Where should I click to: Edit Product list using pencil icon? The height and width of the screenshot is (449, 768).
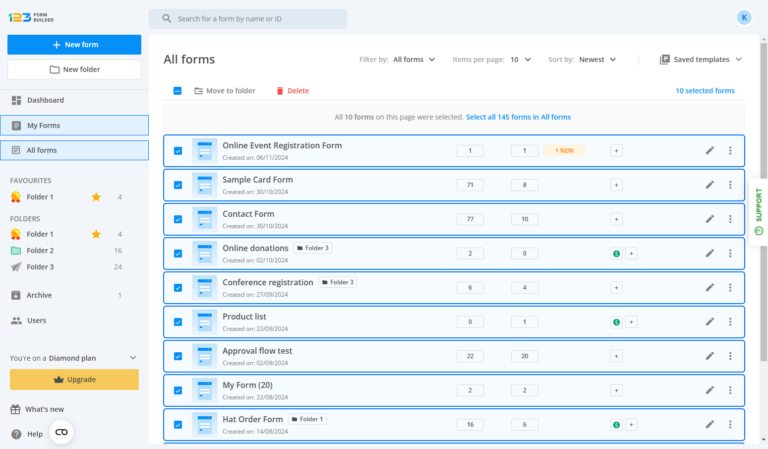click(710, 322)
